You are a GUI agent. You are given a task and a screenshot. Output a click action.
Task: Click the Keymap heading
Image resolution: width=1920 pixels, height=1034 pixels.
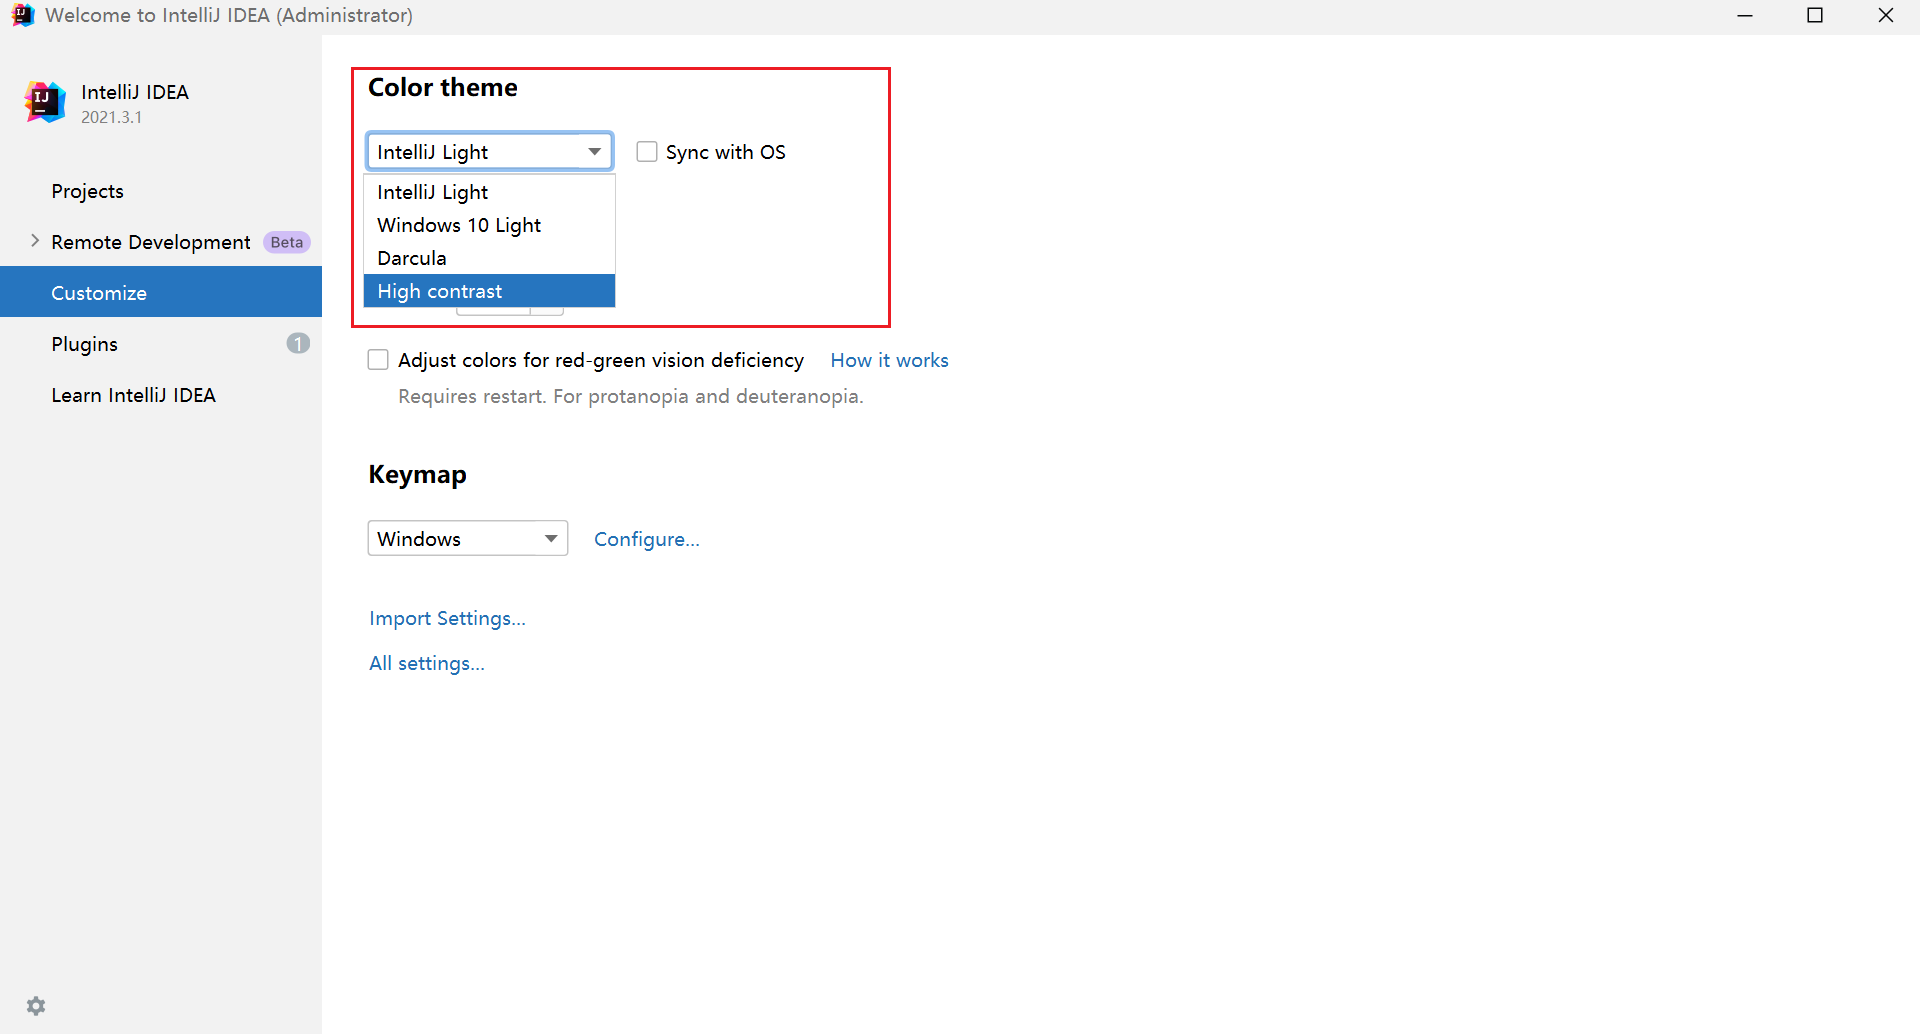[417, 474]
